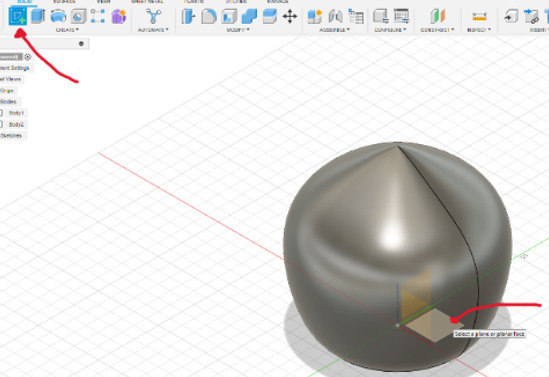Click the Bodies folder in browser
Image resolution: width=549 pixels, height=377 pixels.
(8, 102)
